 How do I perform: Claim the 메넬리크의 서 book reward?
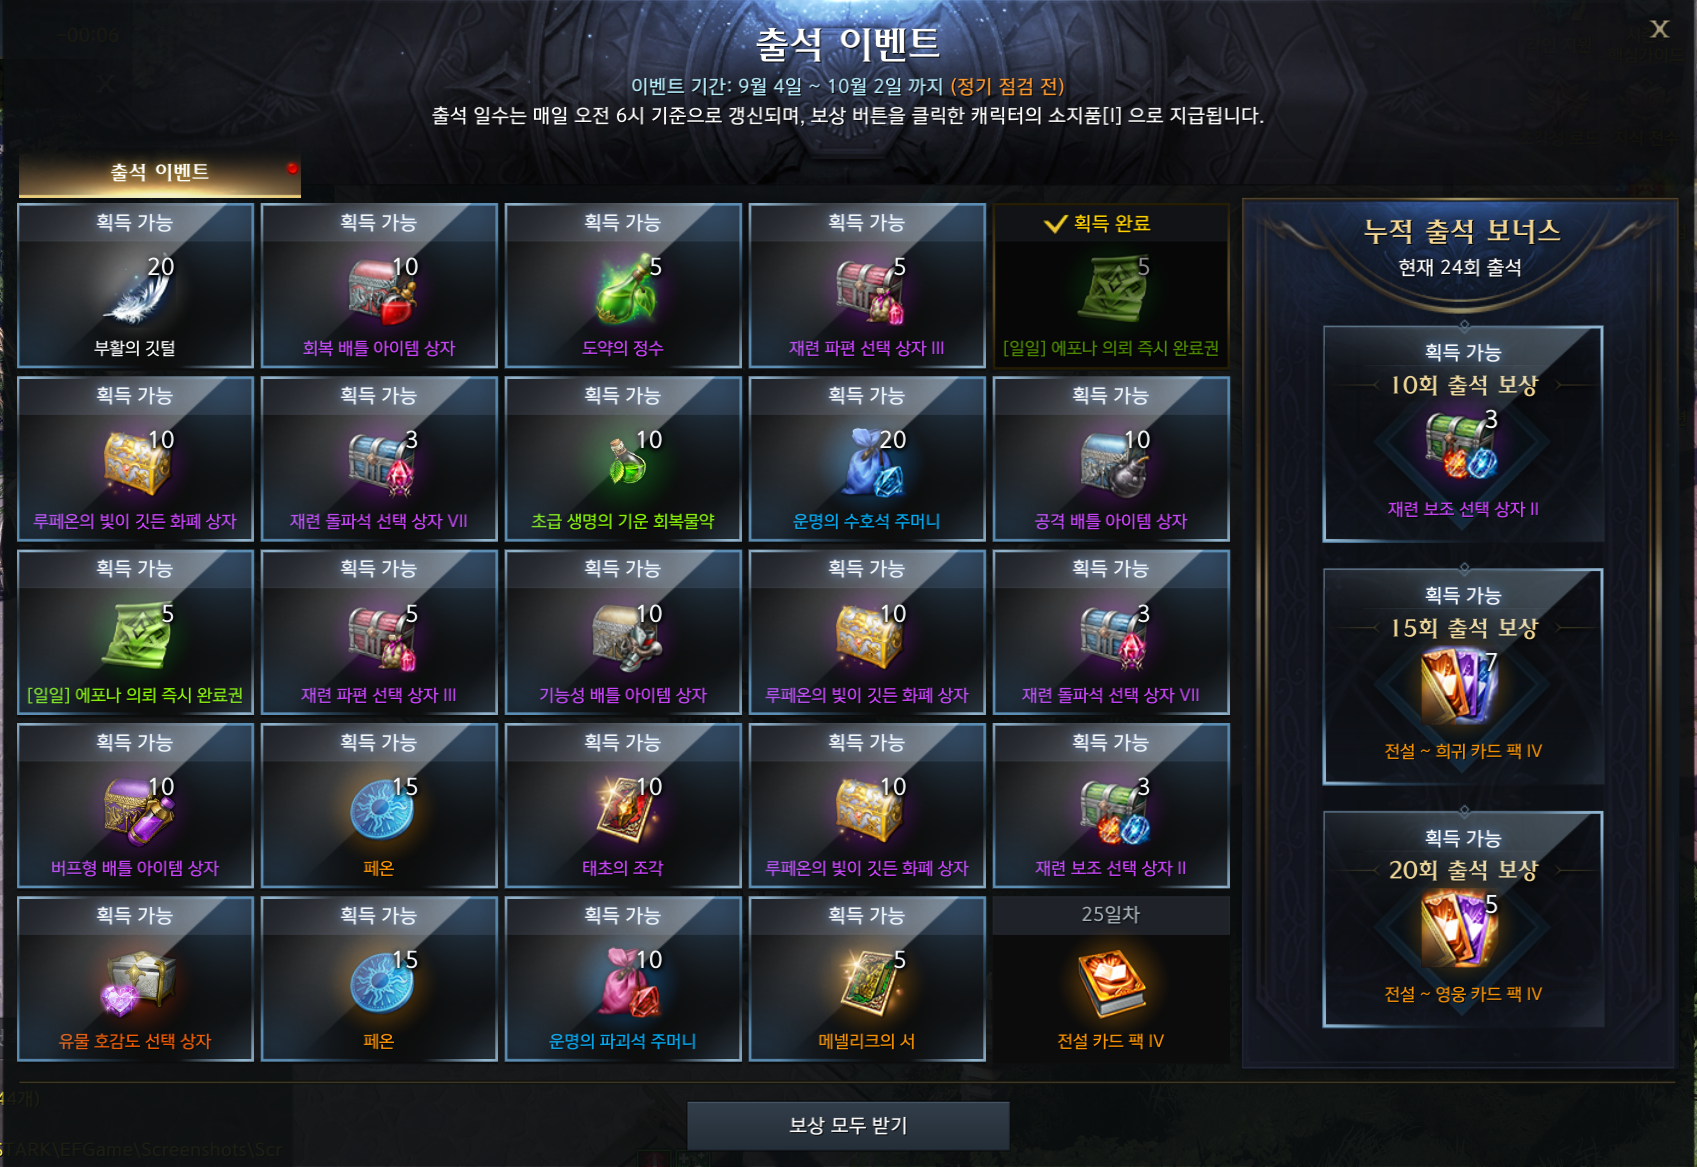(867, 979)
